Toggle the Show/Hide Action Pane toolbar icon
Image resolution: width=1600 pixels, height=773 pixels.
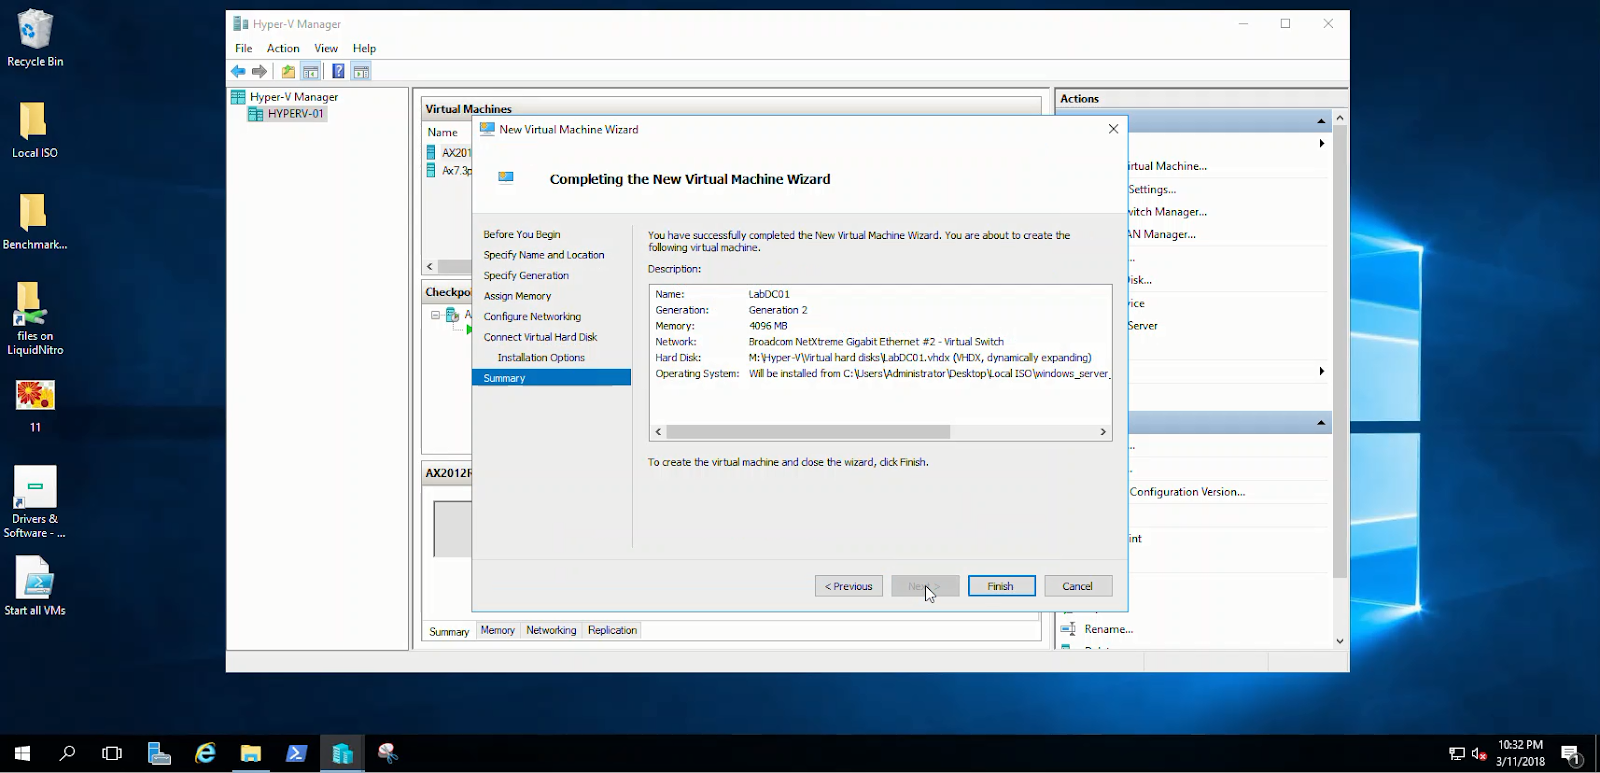coord(361,71)
